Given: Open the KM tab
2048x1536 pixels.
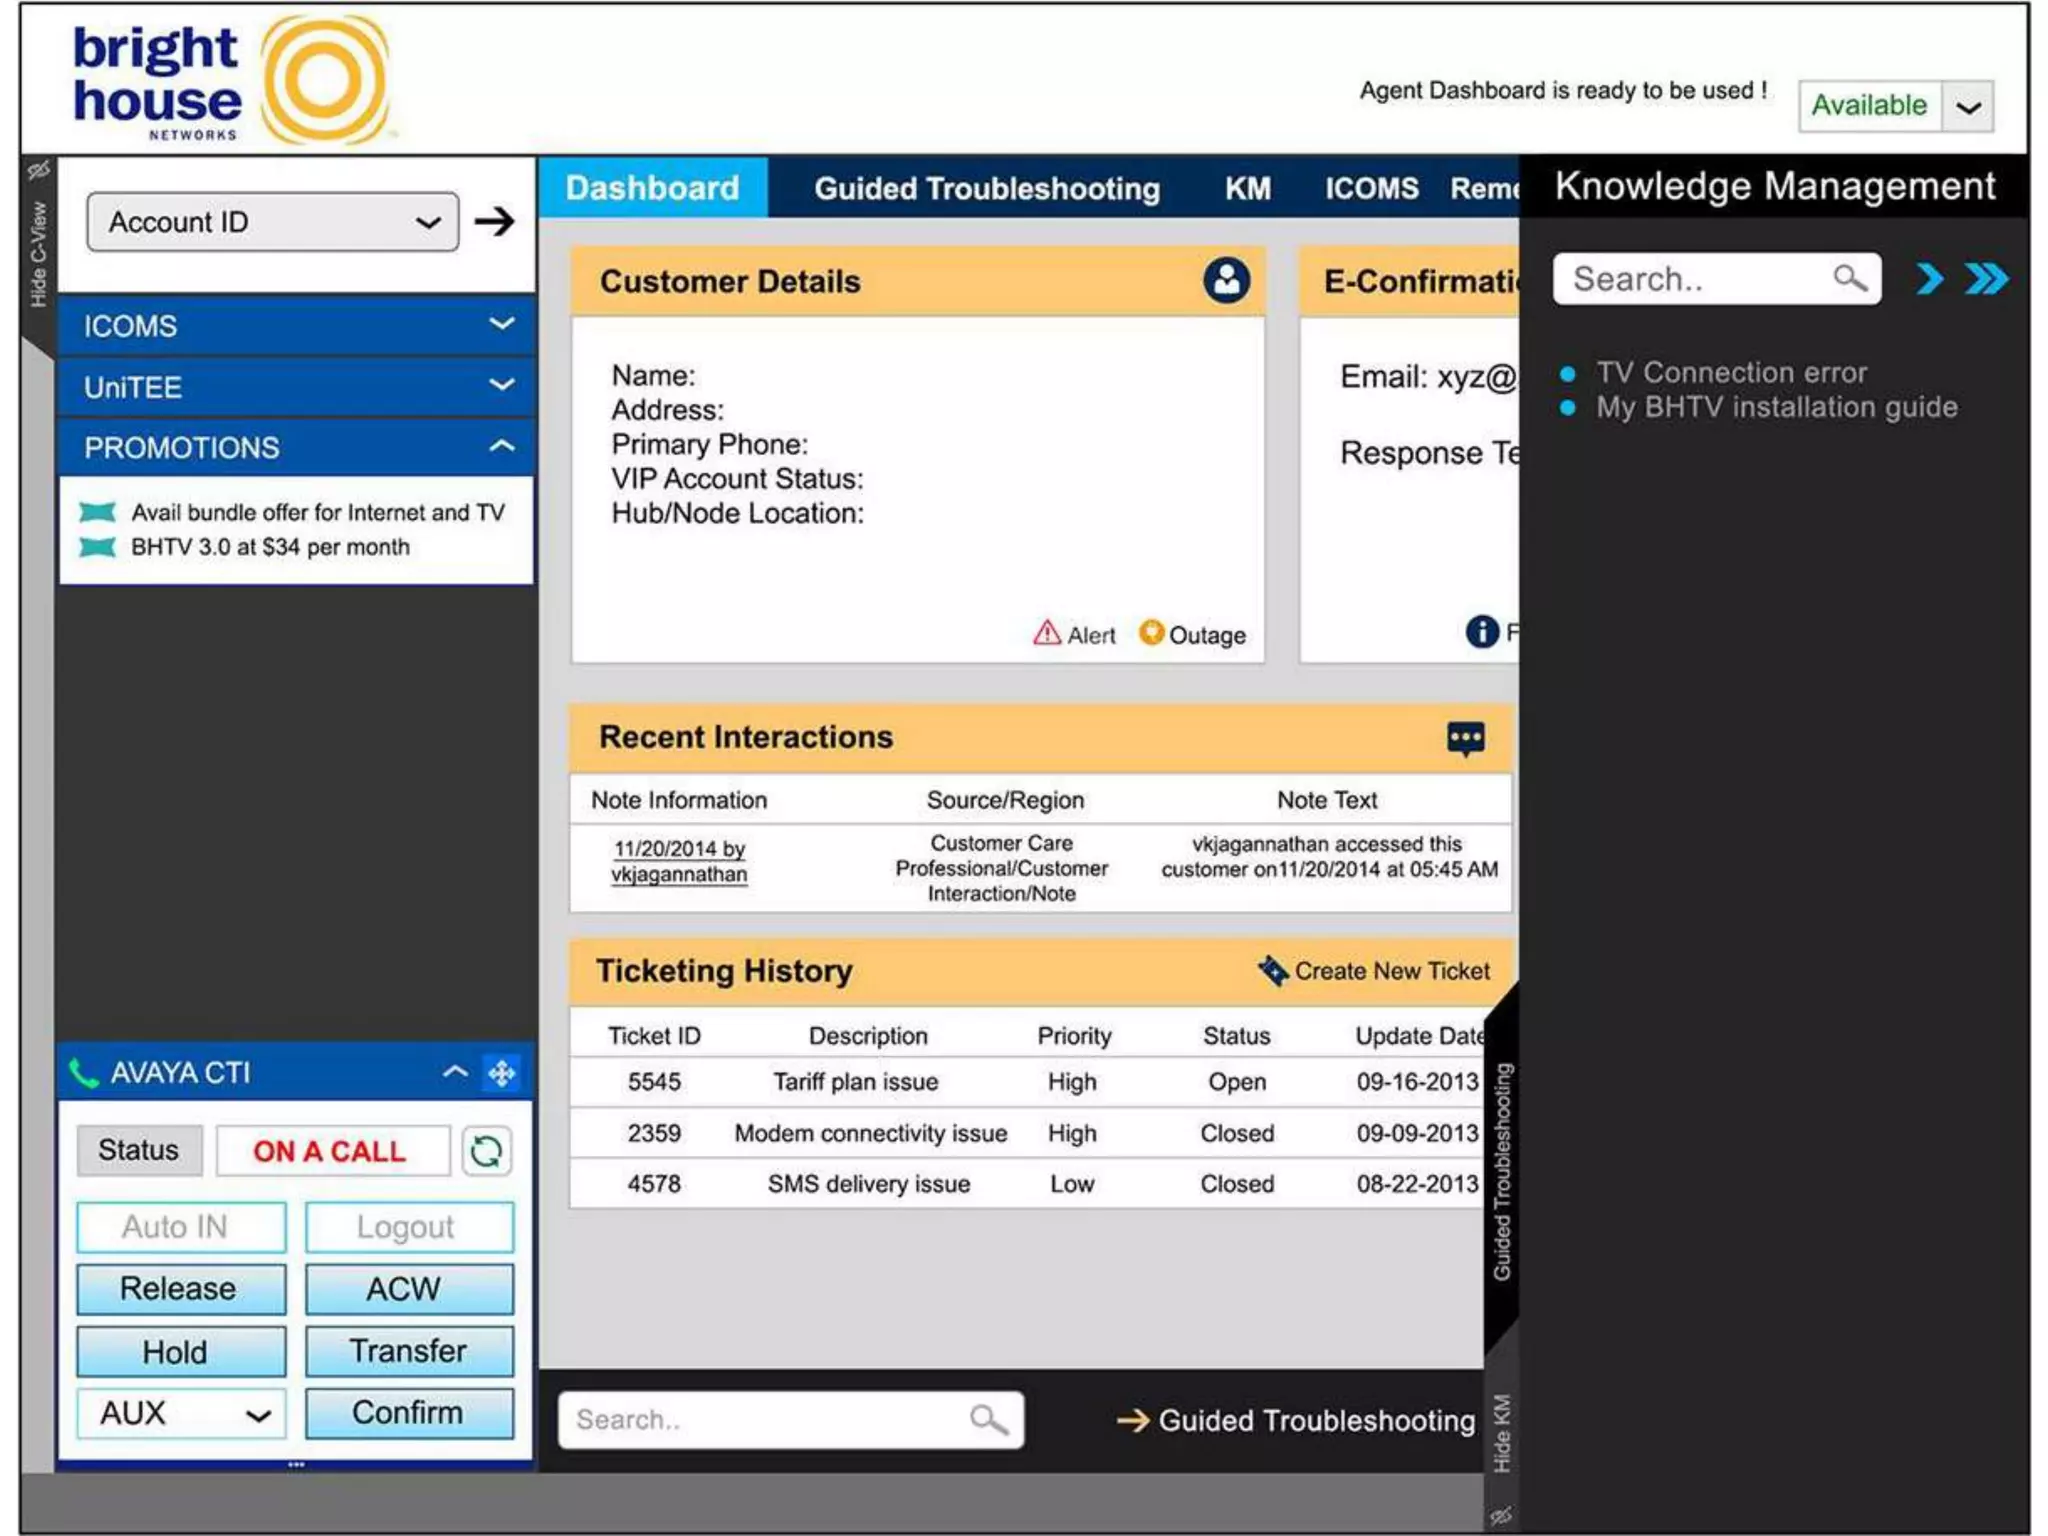Looking at the screenshot, I should click(x=1248, y=189).
